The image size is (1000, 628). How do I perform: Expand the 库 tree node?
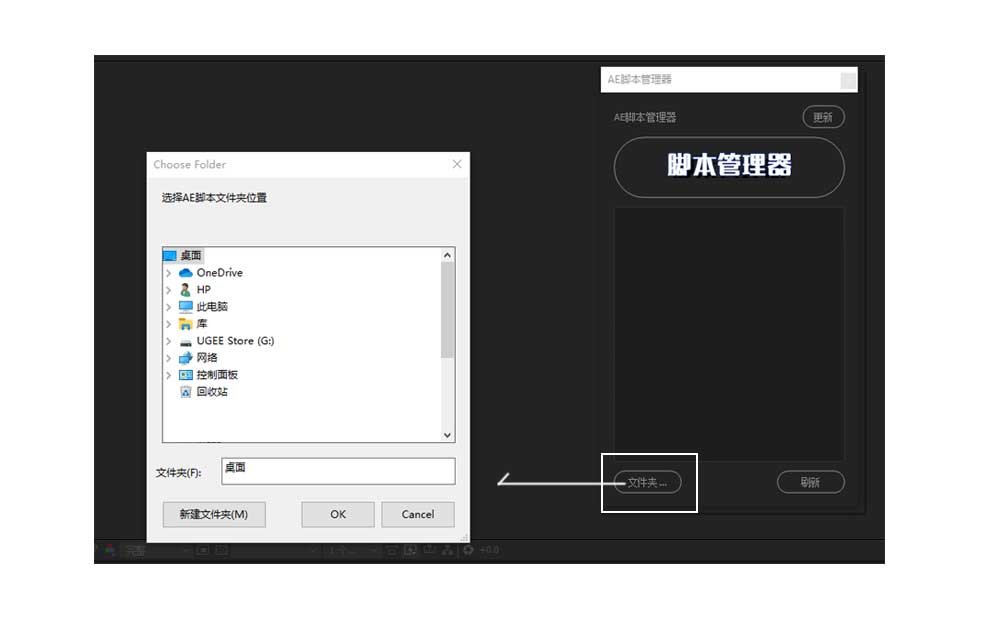[168, 324]
